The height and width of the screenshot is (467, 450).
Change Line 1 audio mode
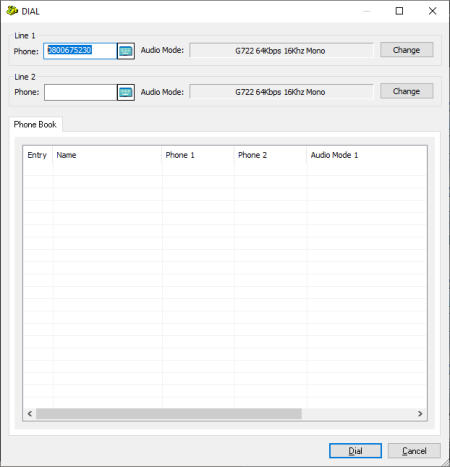click(x=406, y=50)
